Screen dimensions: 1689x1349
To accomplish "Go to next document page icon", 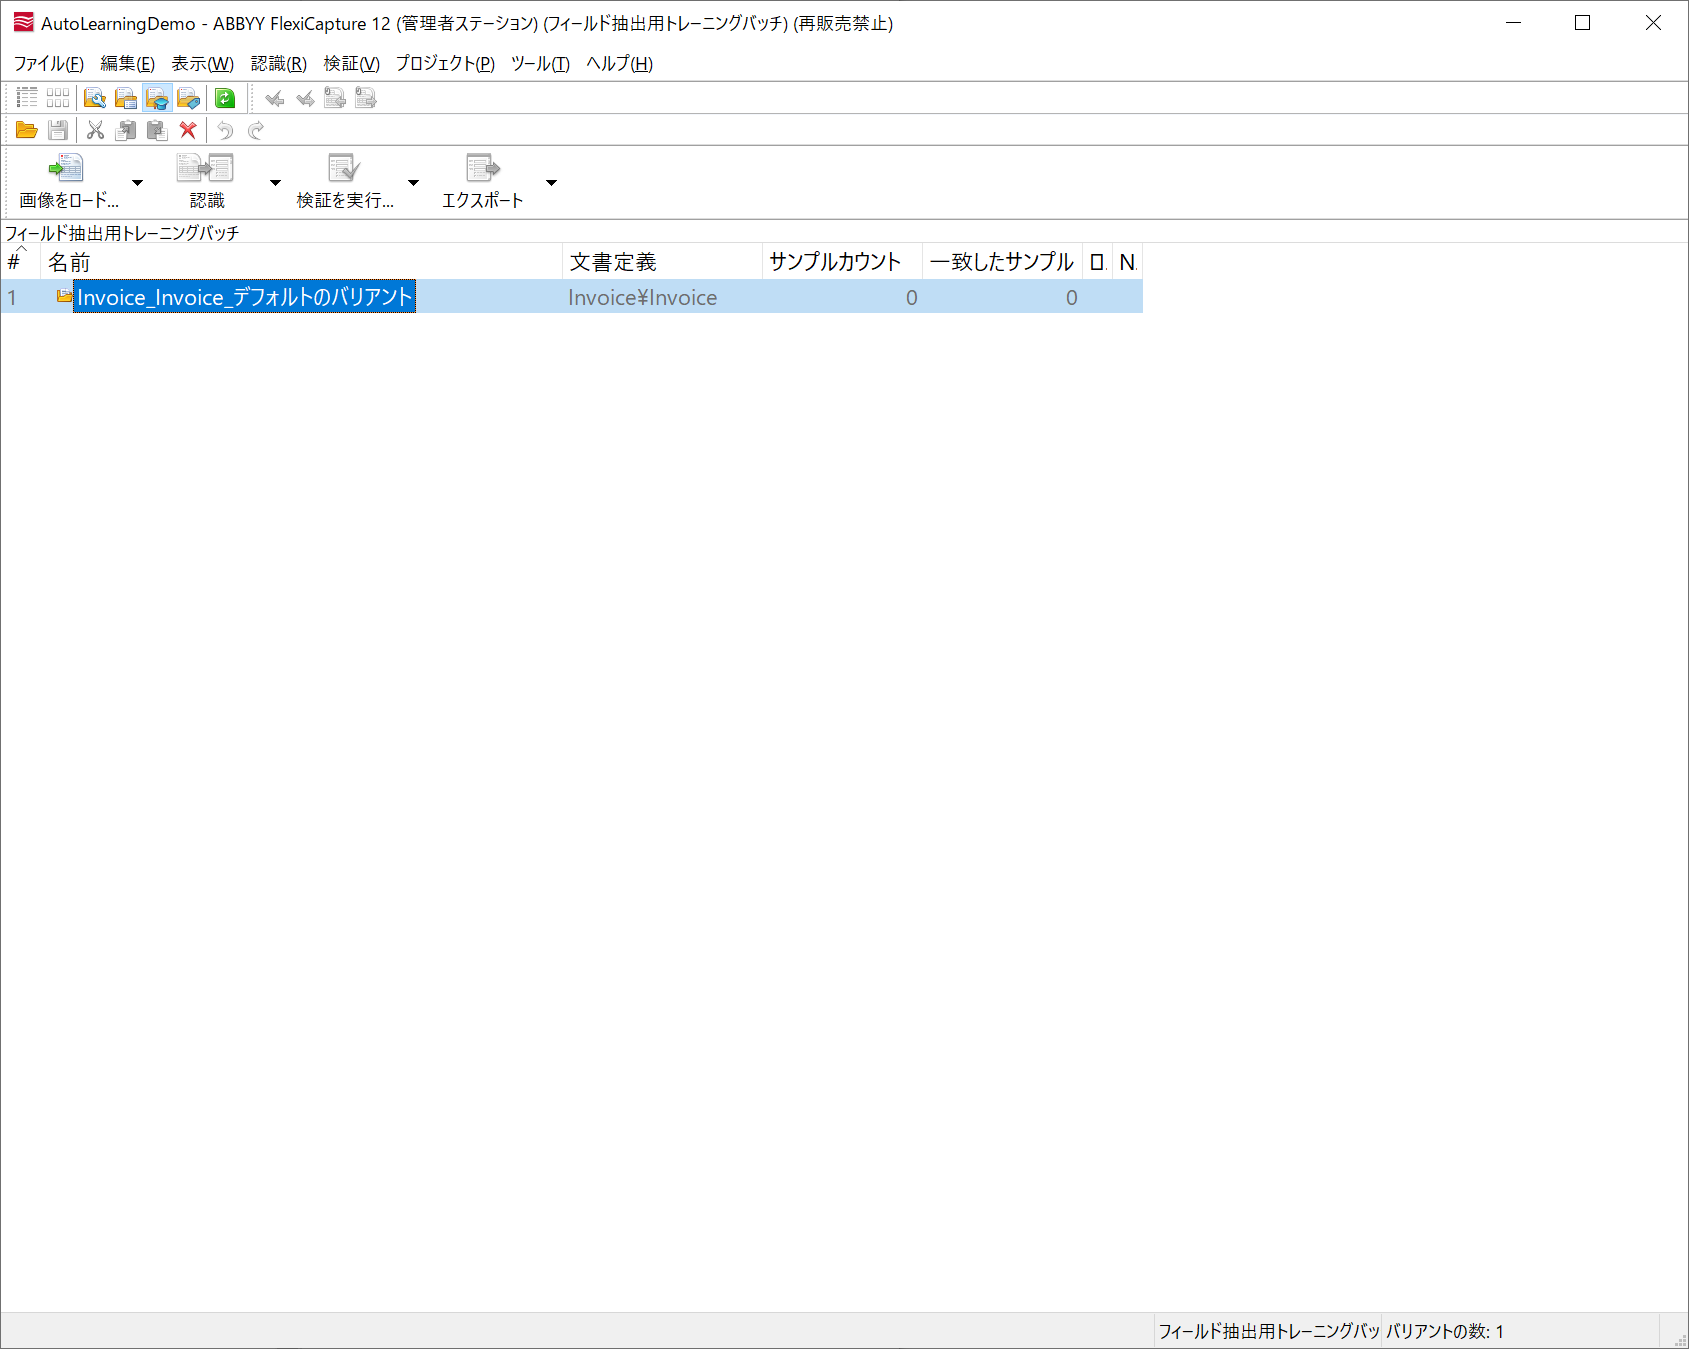I will tap(366, 98).
